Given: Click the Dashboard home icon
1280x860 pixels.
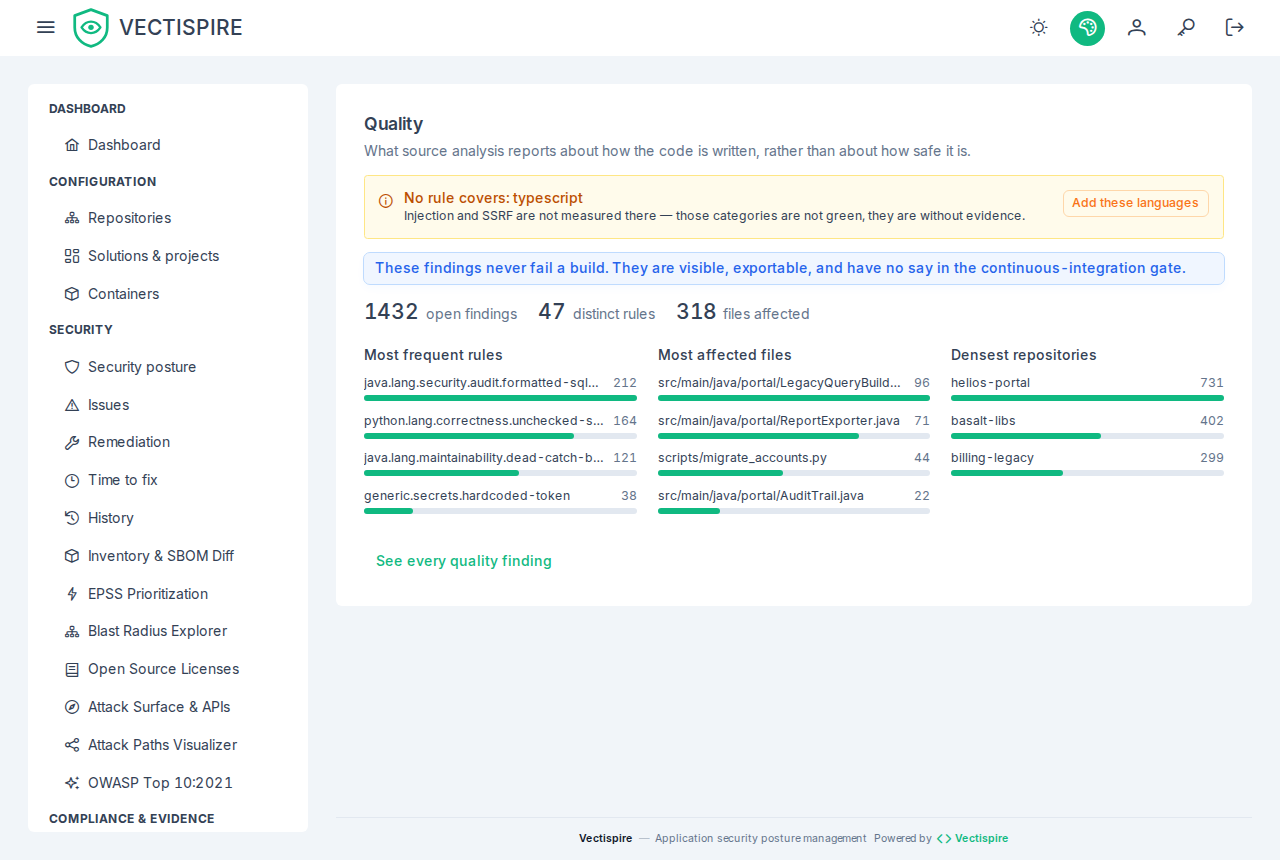Looking at the screenshot, I should 72,145.
